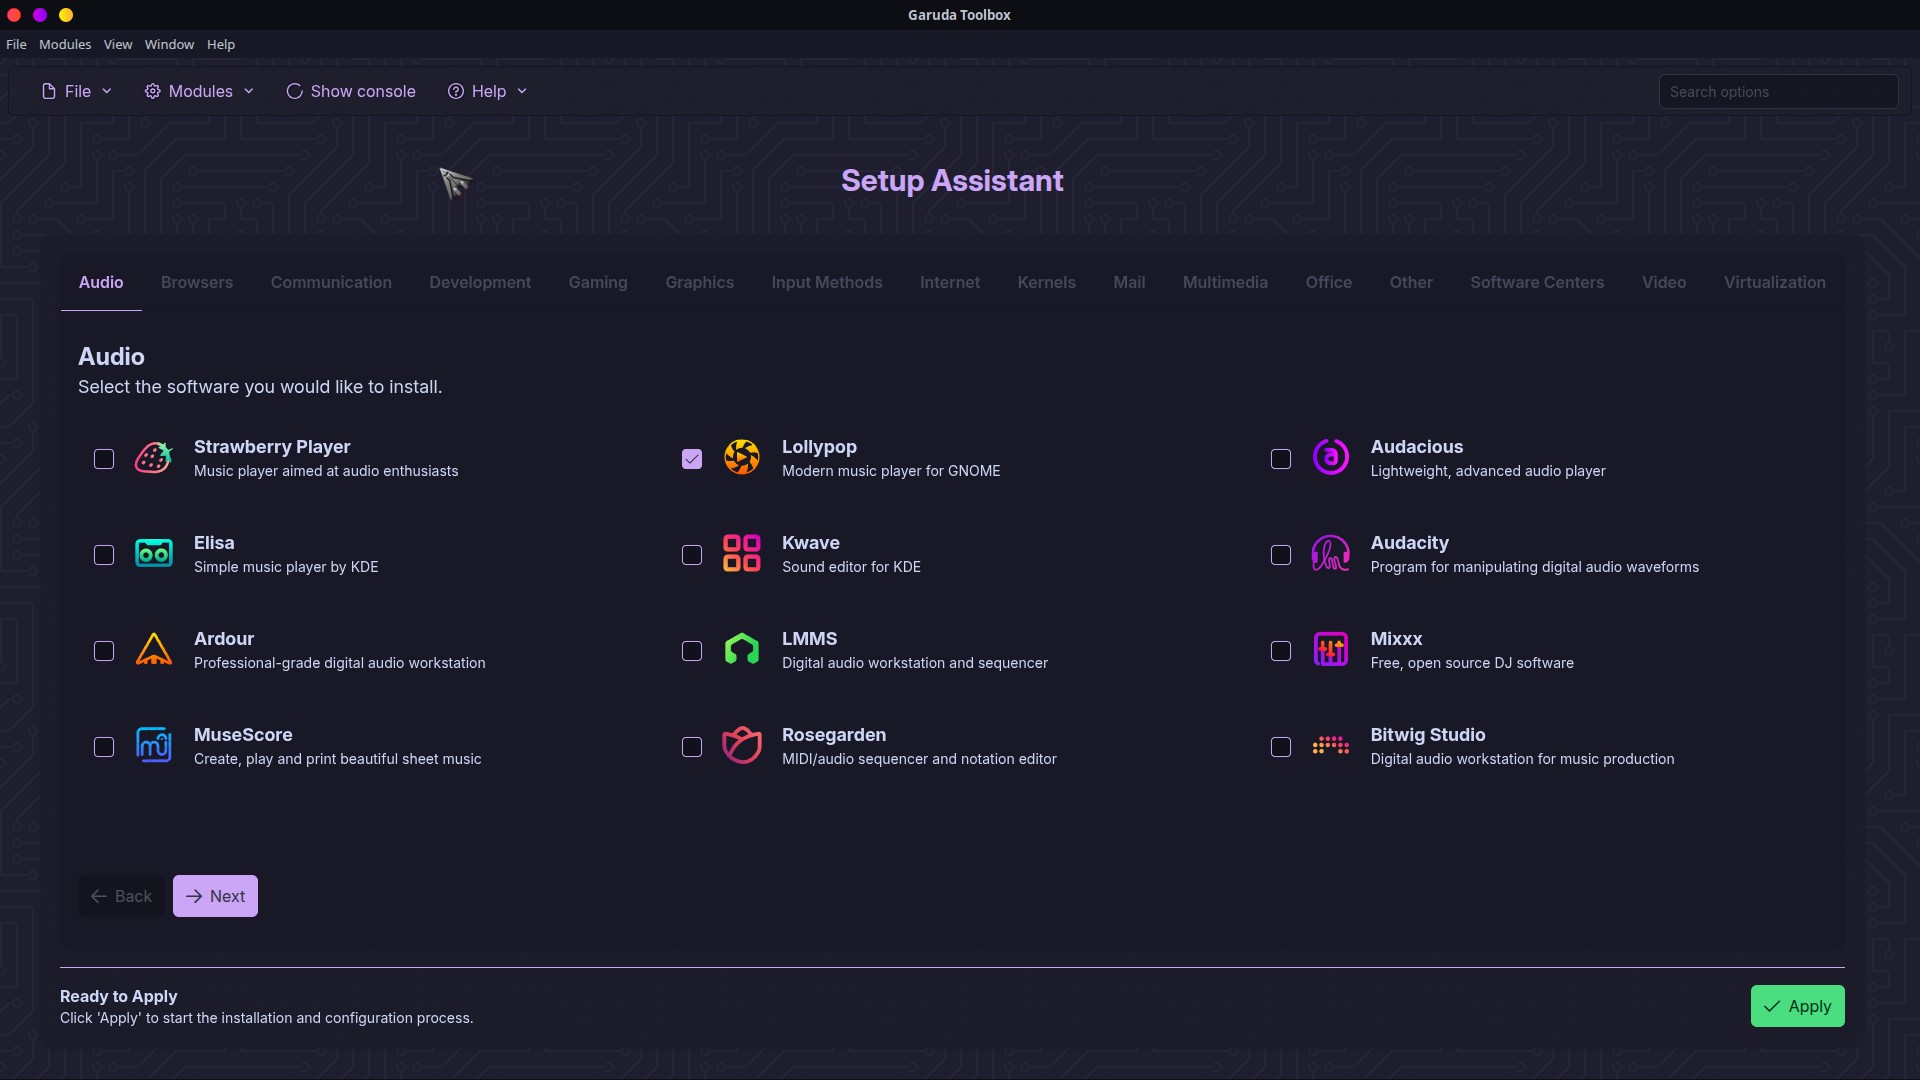Image resolution: width=1920 pixels, height=1080 pixels.
Task: Open the Software Centers tab
Action: click(x=1537, y=283)
